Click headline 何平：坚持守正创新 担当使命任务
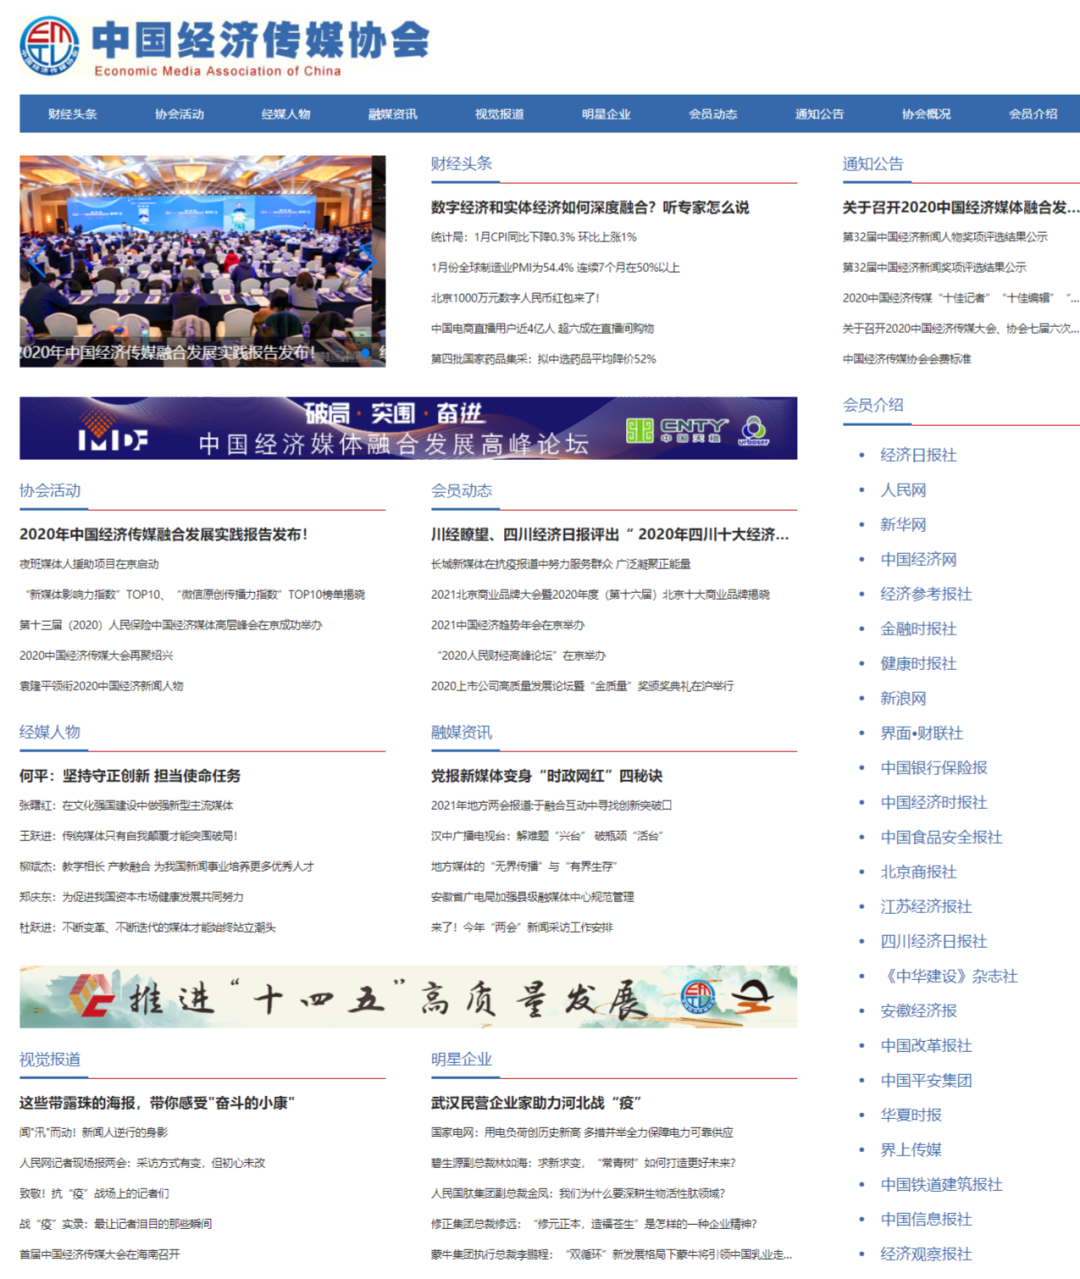Image resolution: width=1080 pixels, height=1279 pixels. click(x=130, y=776)
